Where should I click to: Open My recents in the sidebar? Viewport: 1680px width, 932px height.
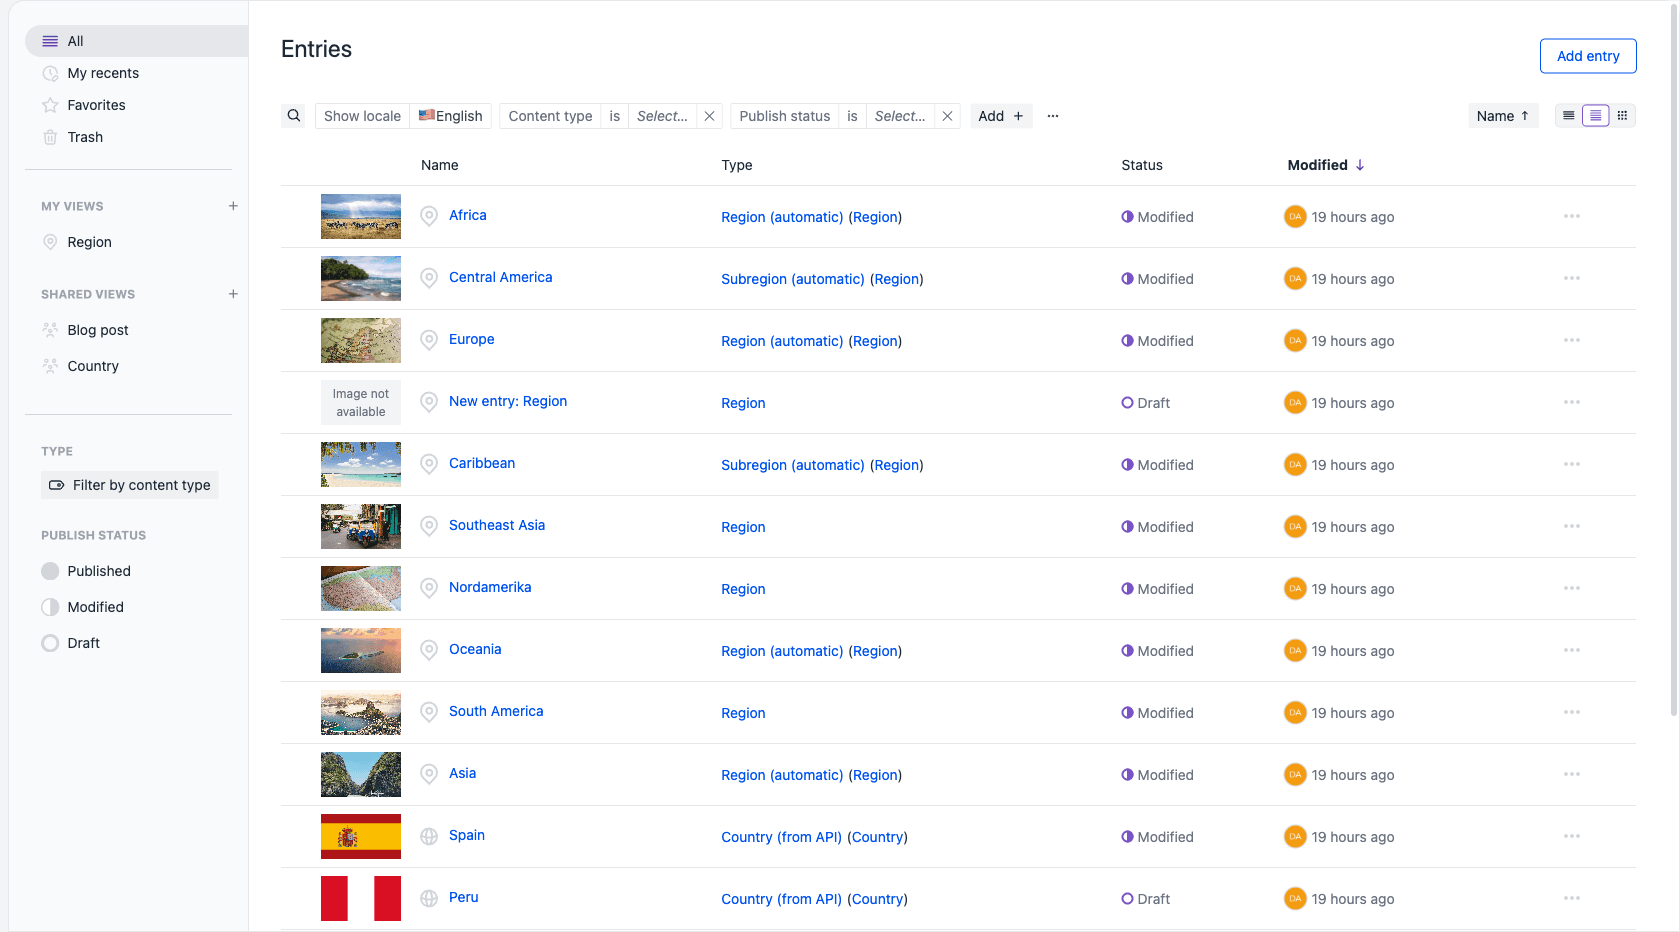coord(103,73)
